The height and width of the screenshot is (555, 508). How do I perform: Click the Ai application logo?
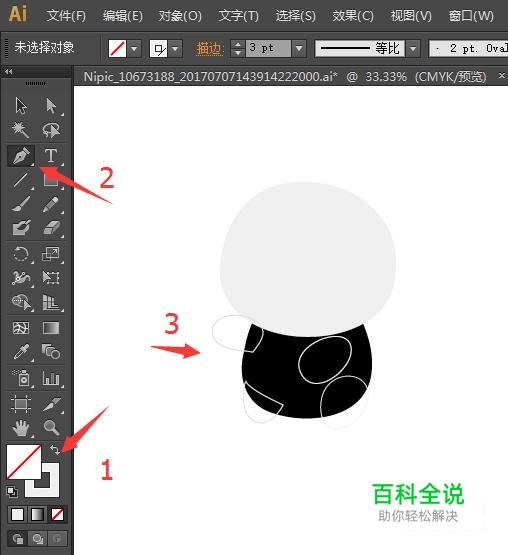pos(18,14)
